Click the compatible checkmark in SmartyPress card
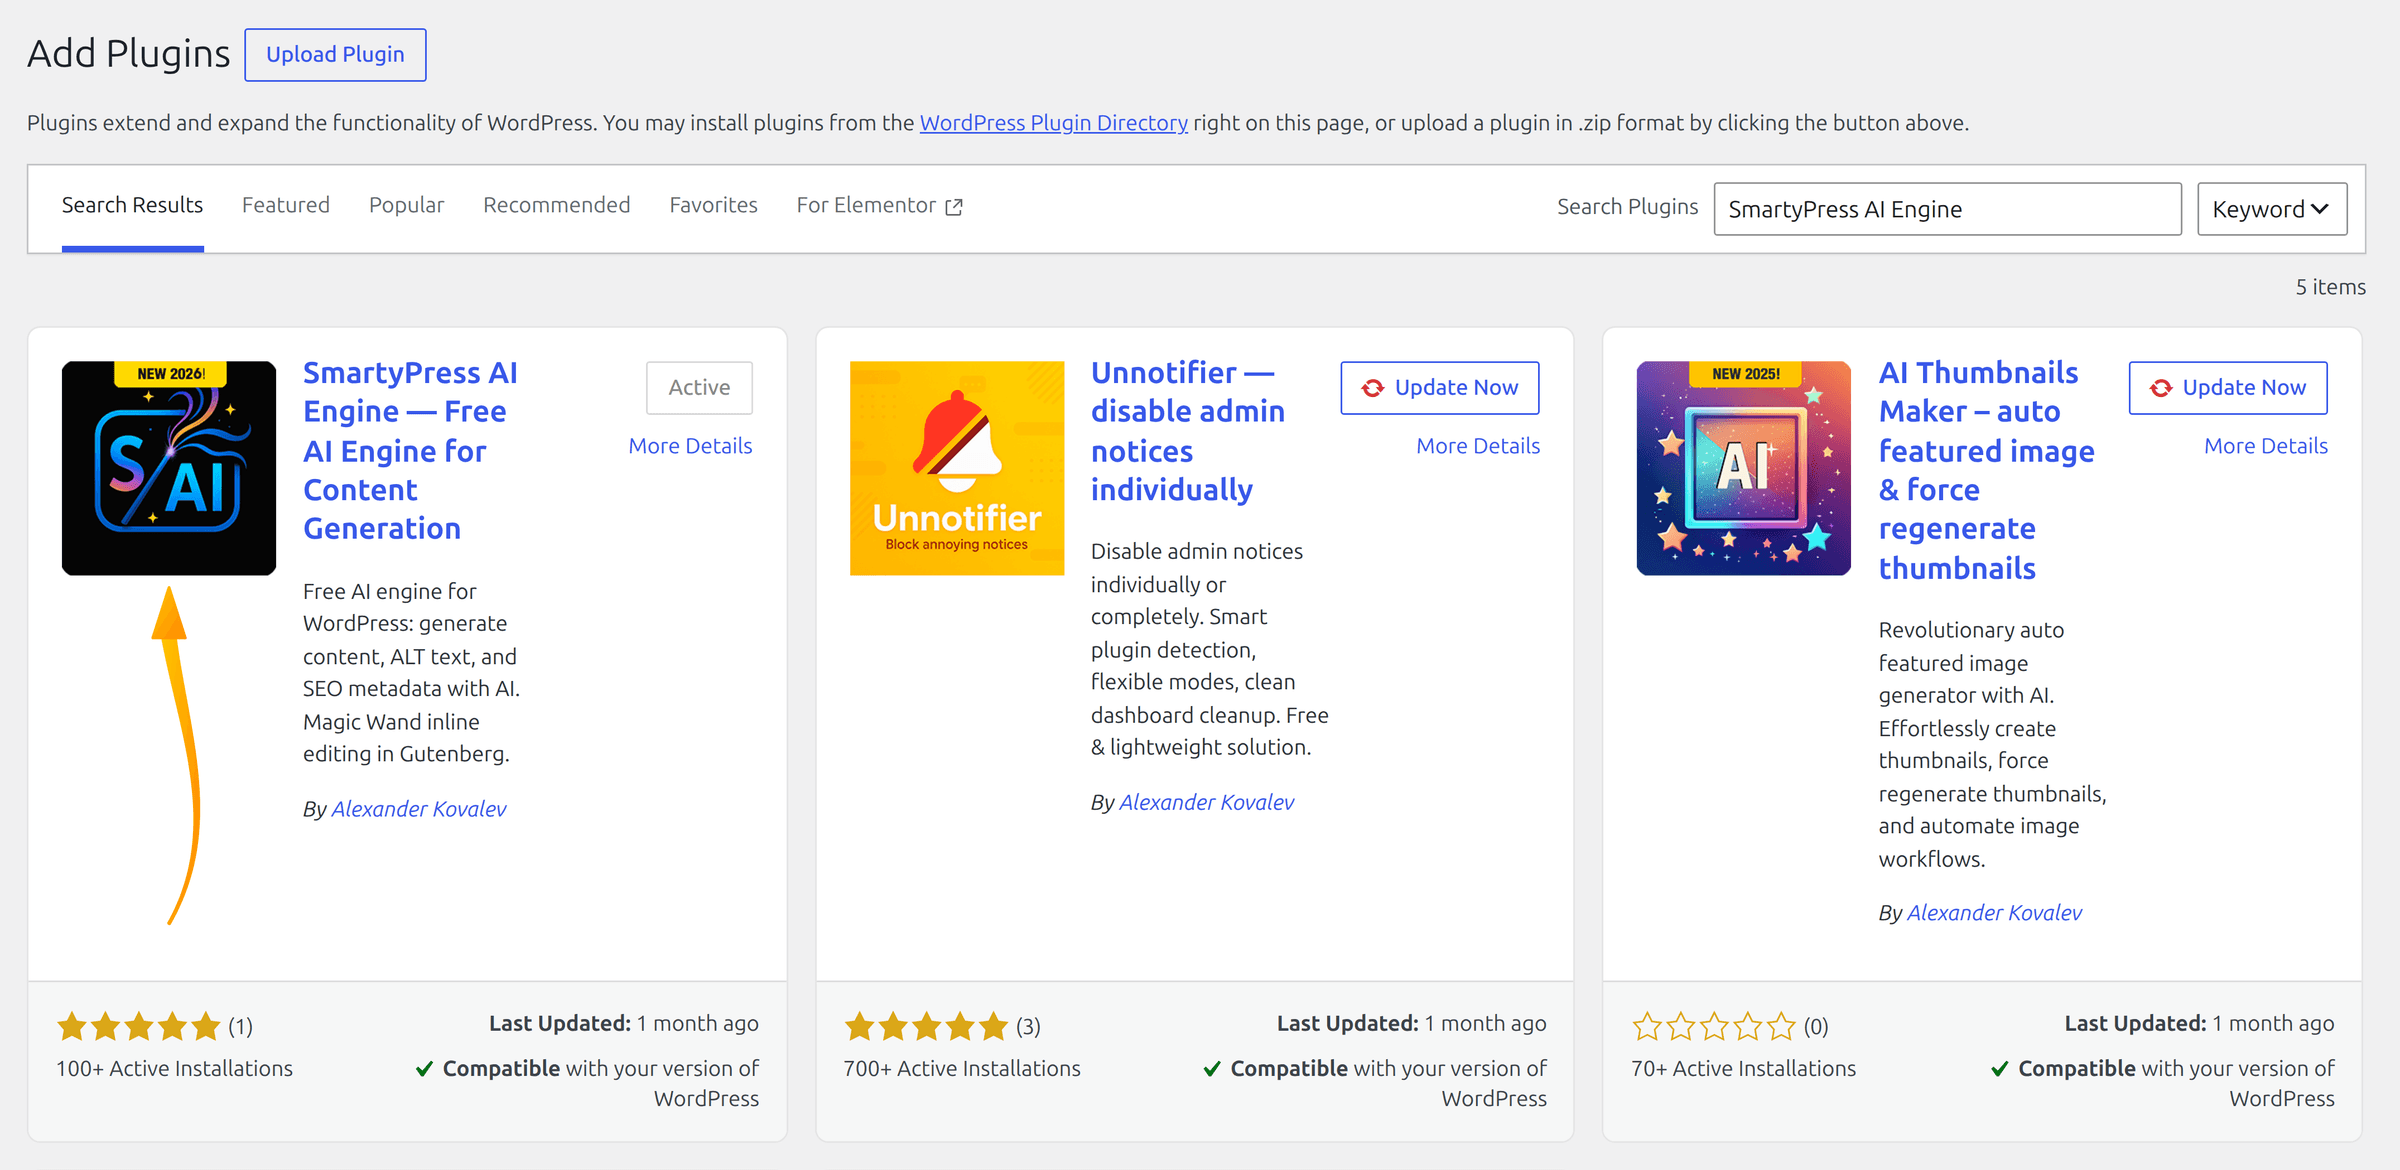The width and height of the screenshot is (2400, 1170). tap(424, 1069)
